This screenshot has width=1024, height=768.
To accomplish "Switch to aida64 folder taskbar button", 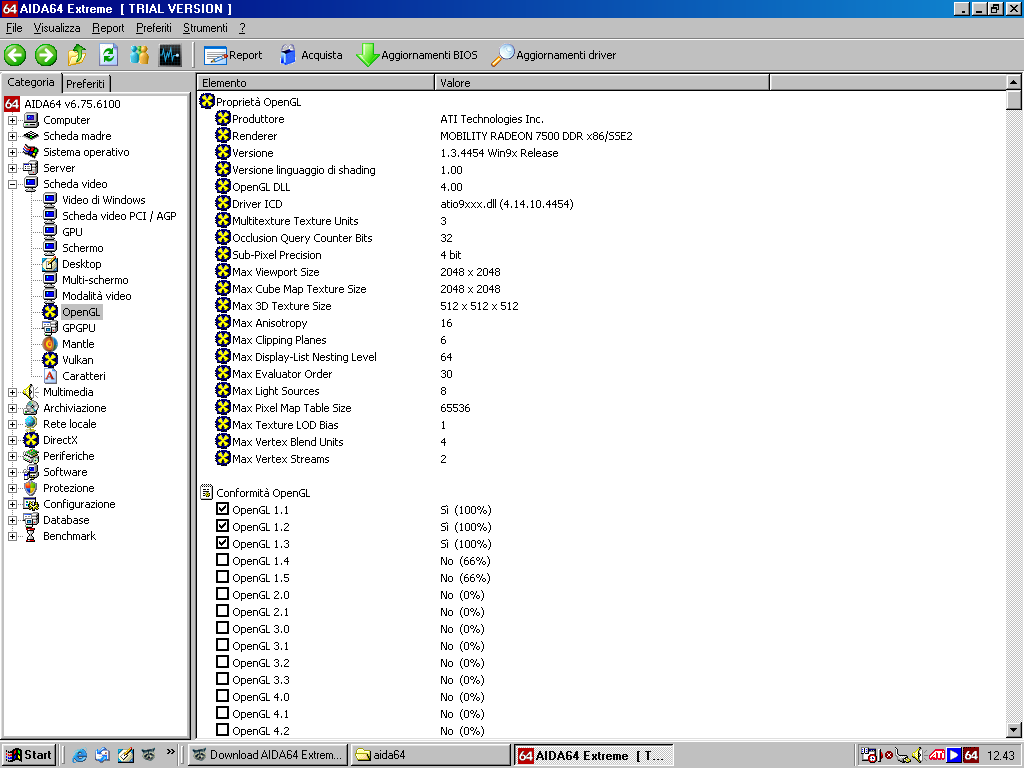I will pyautogui.click(x=430, y=755).
